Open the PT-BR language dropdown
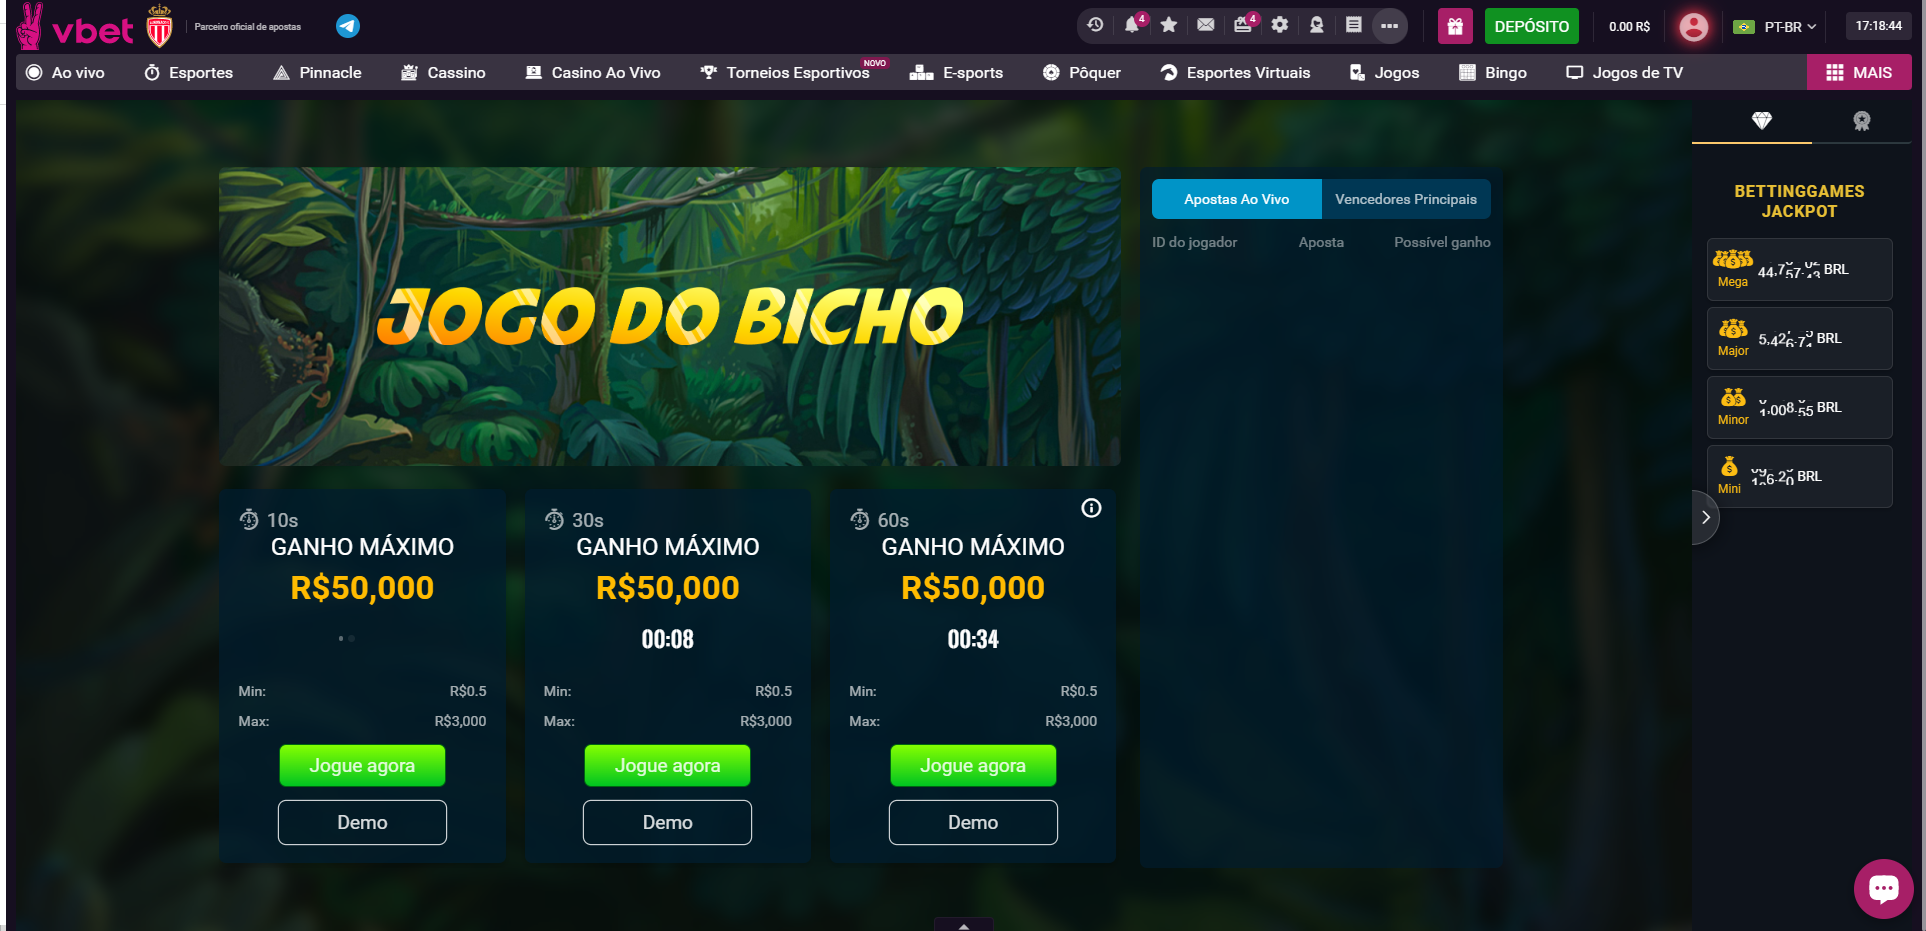The image size is (1926, 931). (x=1776, y=27)
